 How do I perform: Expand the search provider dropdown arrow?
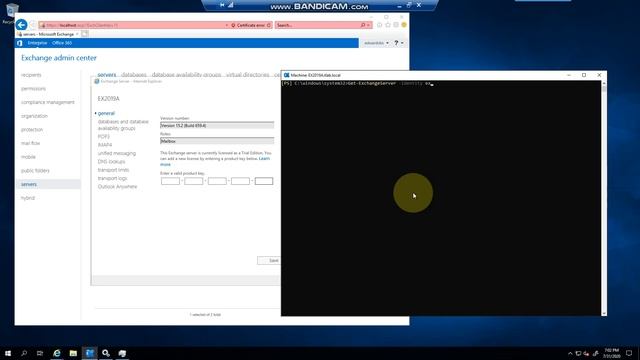coord(368,25)
